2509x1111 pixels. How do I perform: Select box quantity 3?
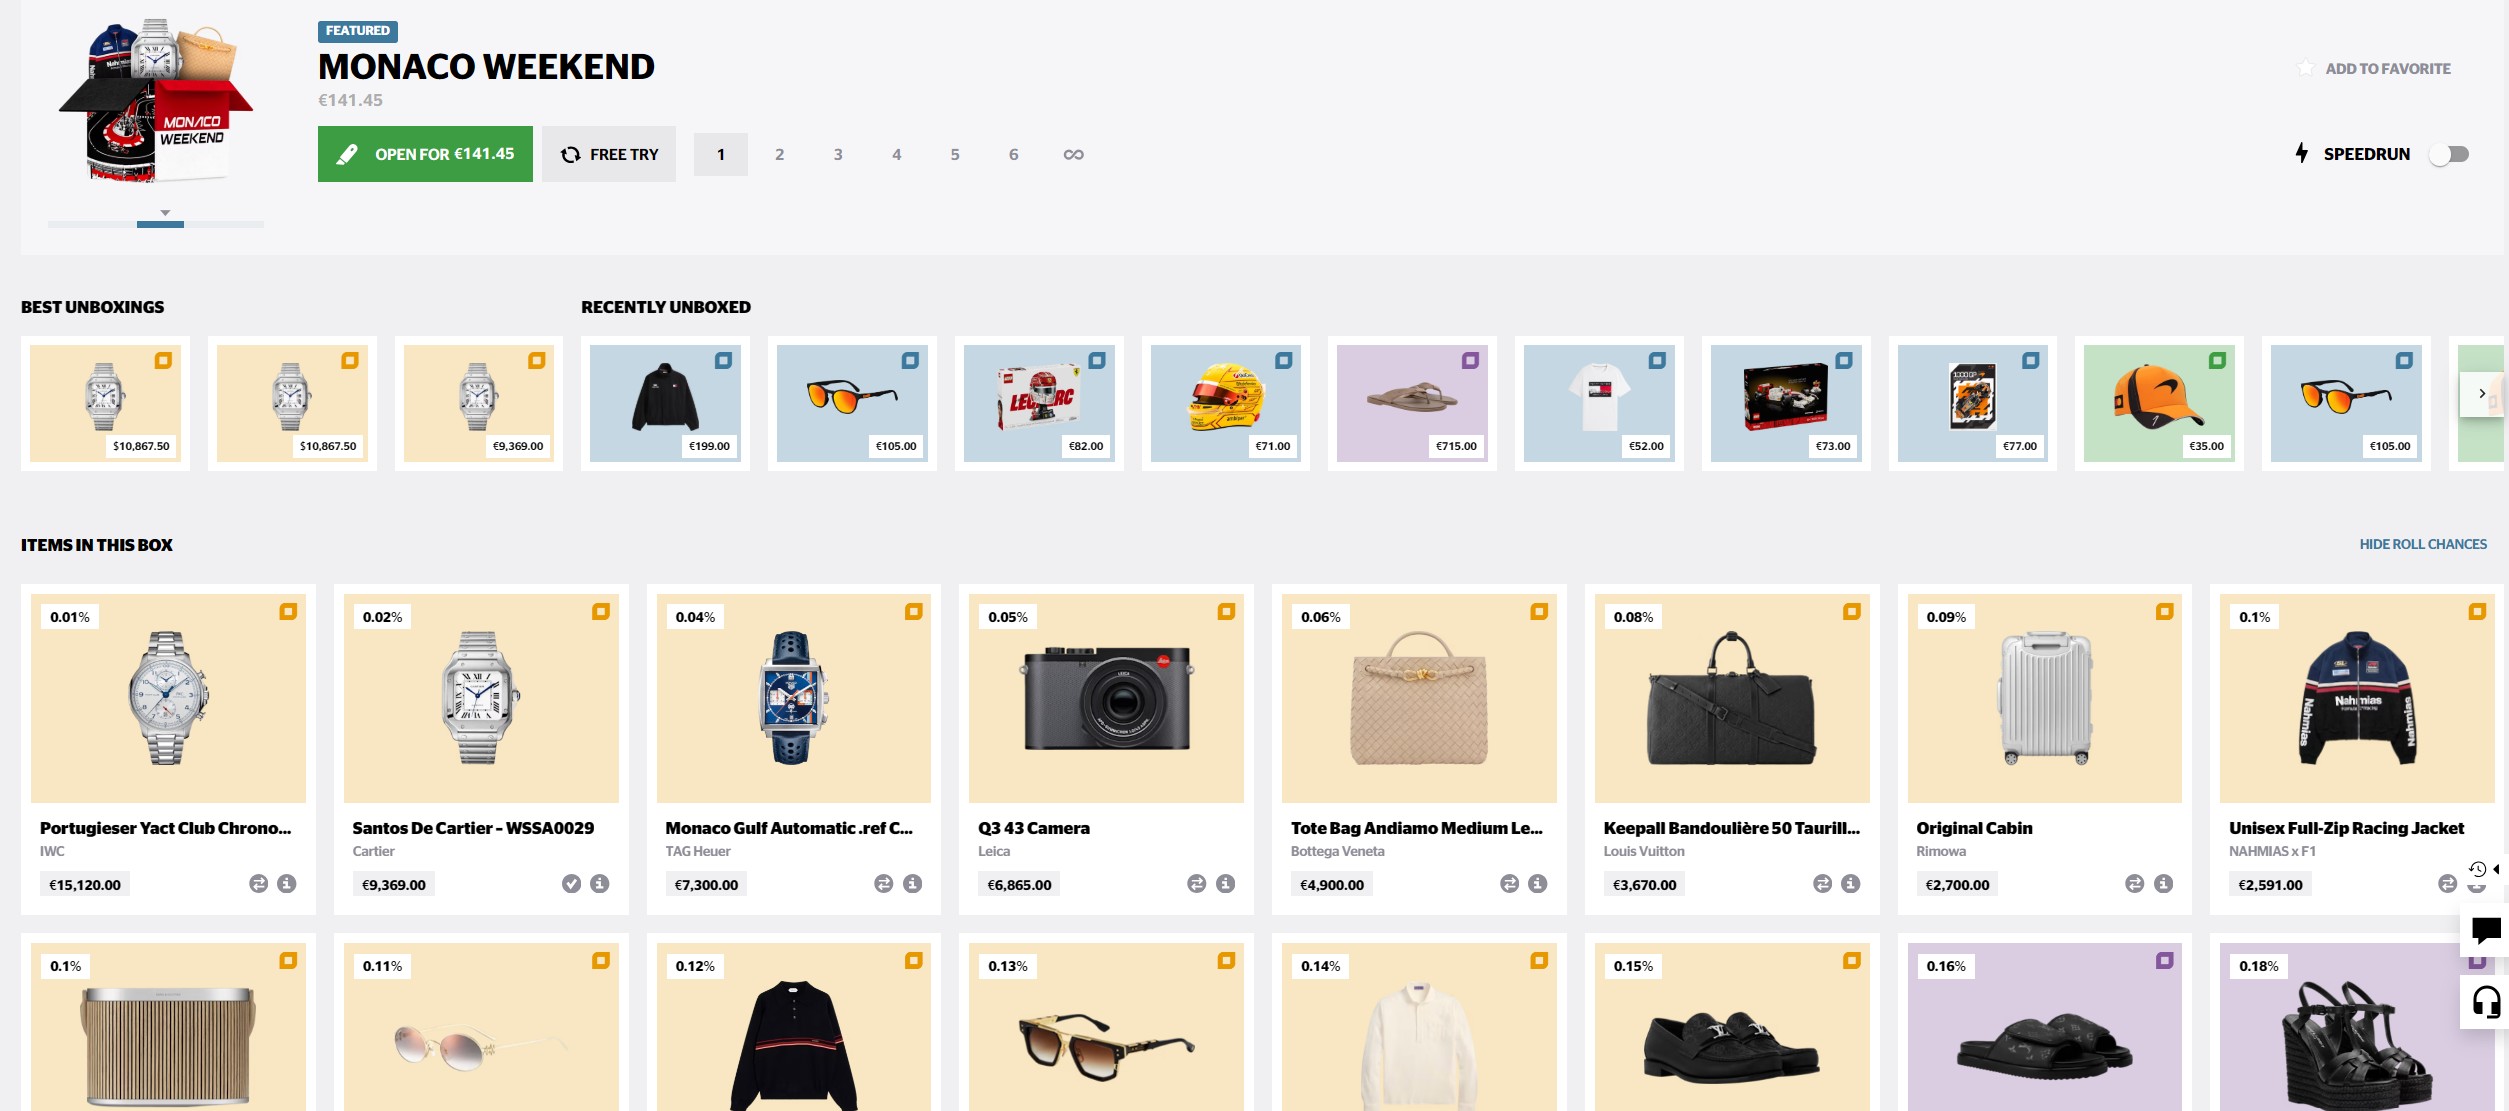tap(838, 154)
